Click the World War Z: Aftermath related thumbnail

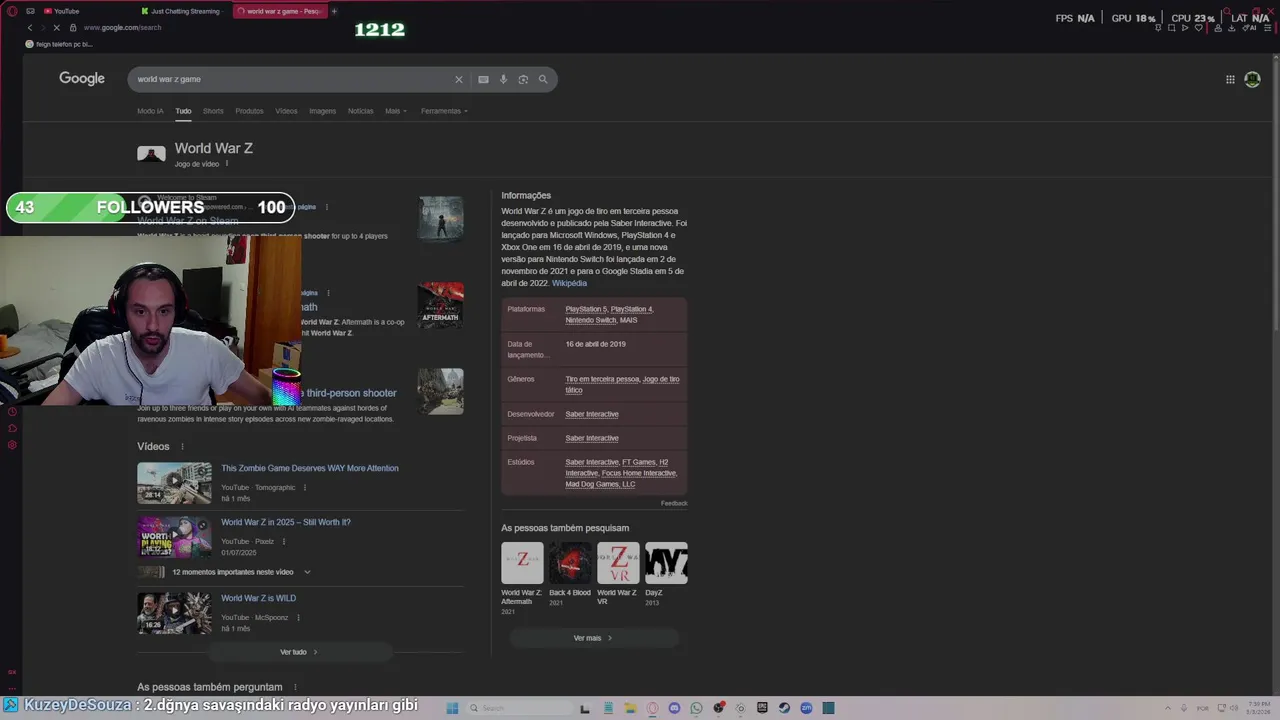click(x=522, y=563)
